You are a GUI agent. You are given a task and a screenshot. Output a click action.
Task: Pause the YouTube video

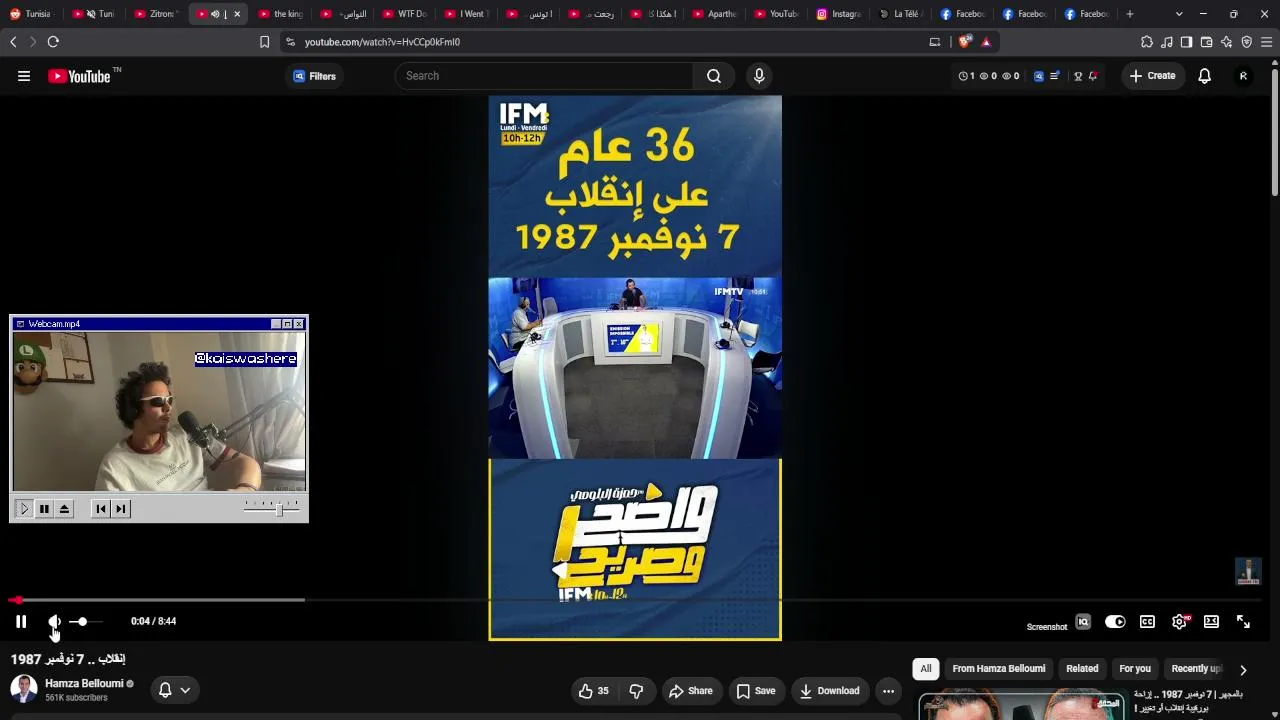coord(21,621)
